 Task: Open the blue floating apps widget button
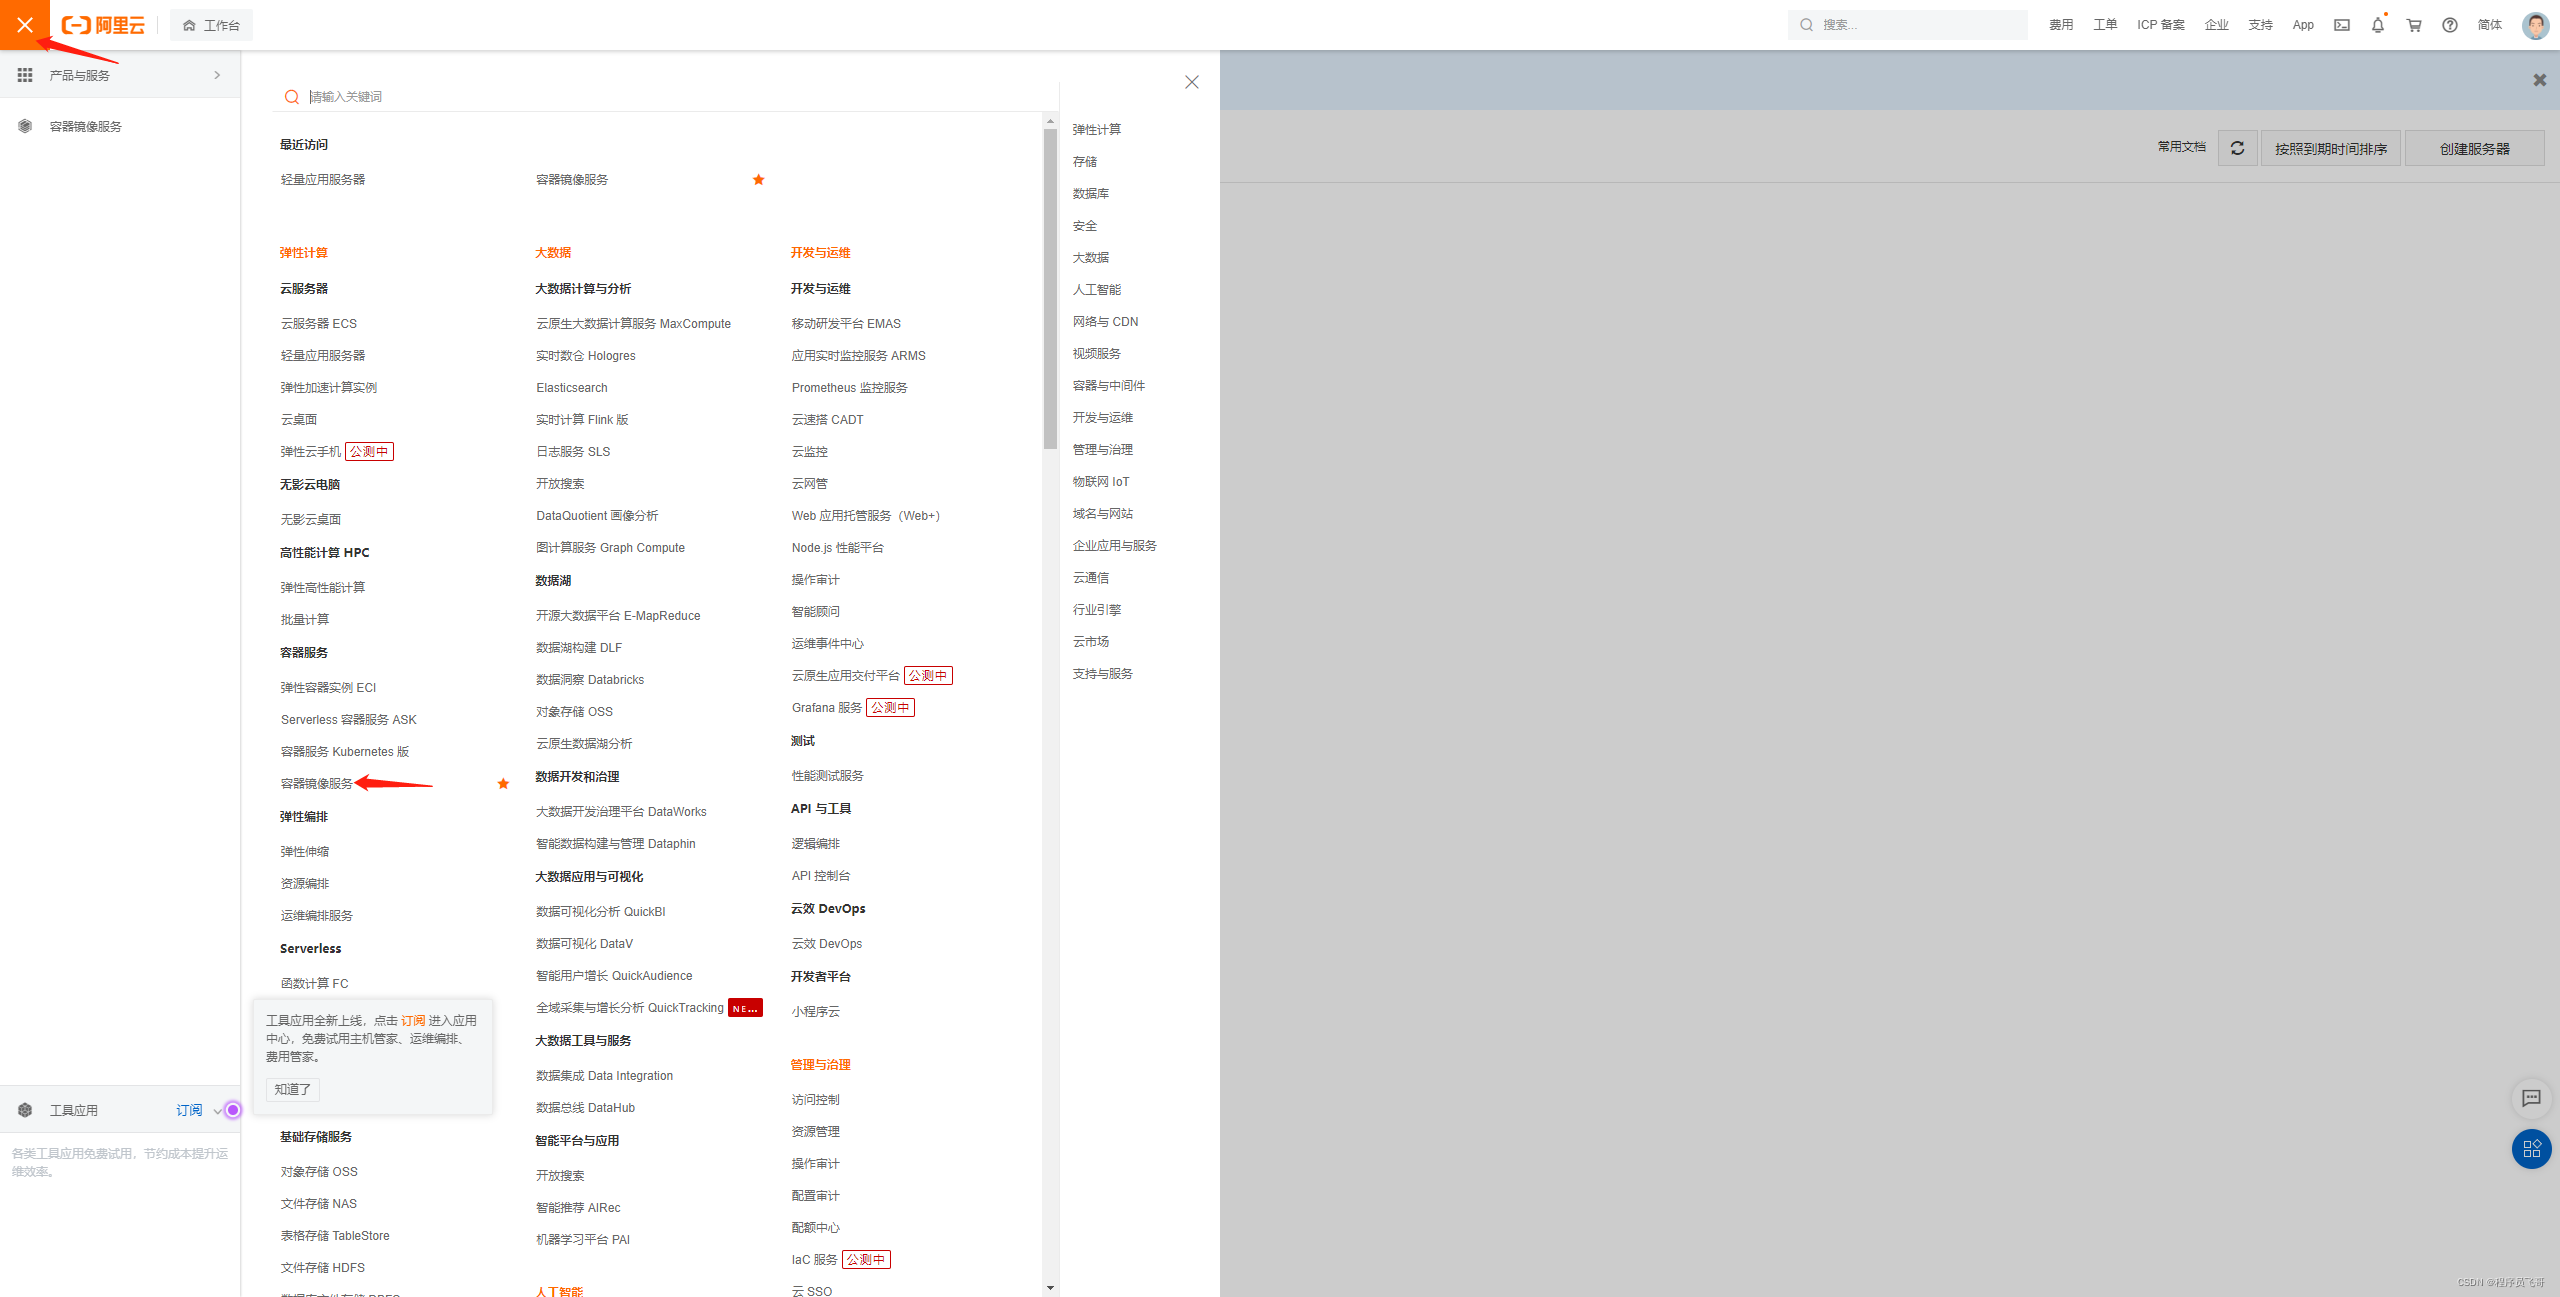[x=2532, y=1149]
